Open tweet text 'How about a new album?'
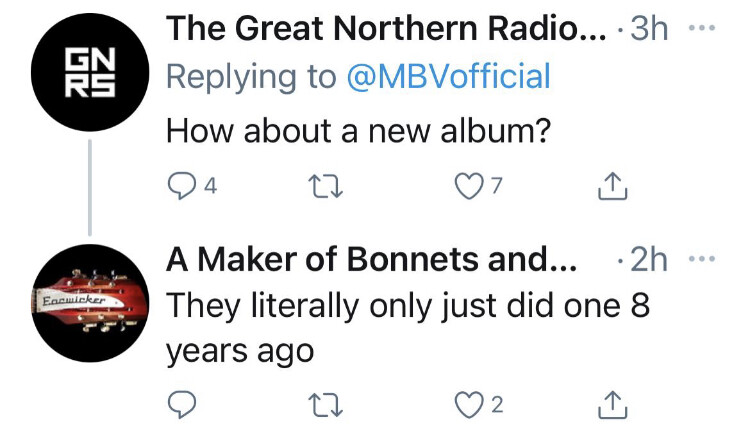 point(358,131)
